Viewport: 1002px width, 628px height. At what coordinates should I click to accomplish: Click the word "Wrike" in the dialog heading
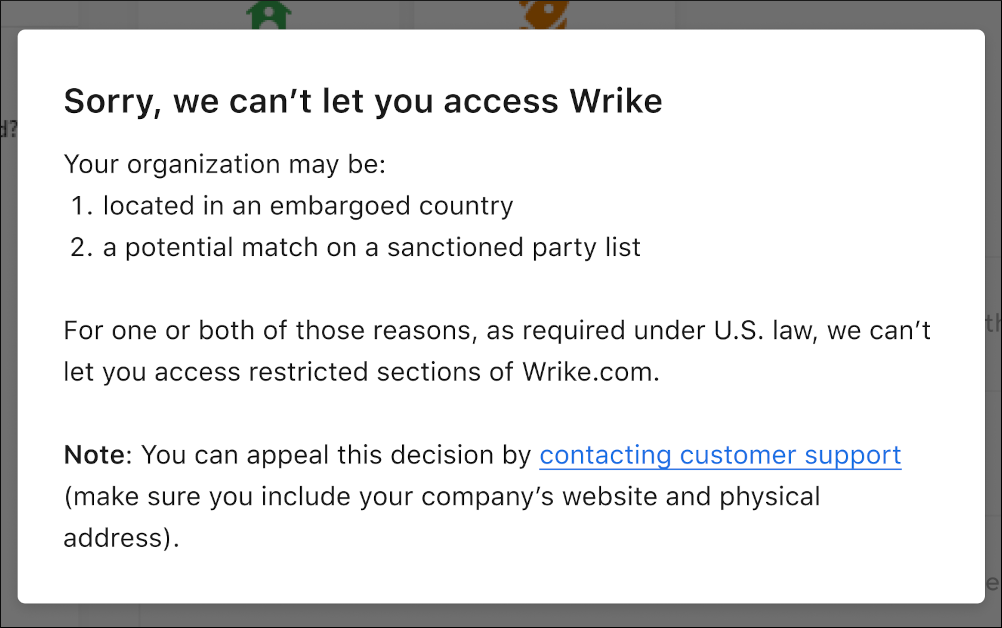click(x=615, y=101)
